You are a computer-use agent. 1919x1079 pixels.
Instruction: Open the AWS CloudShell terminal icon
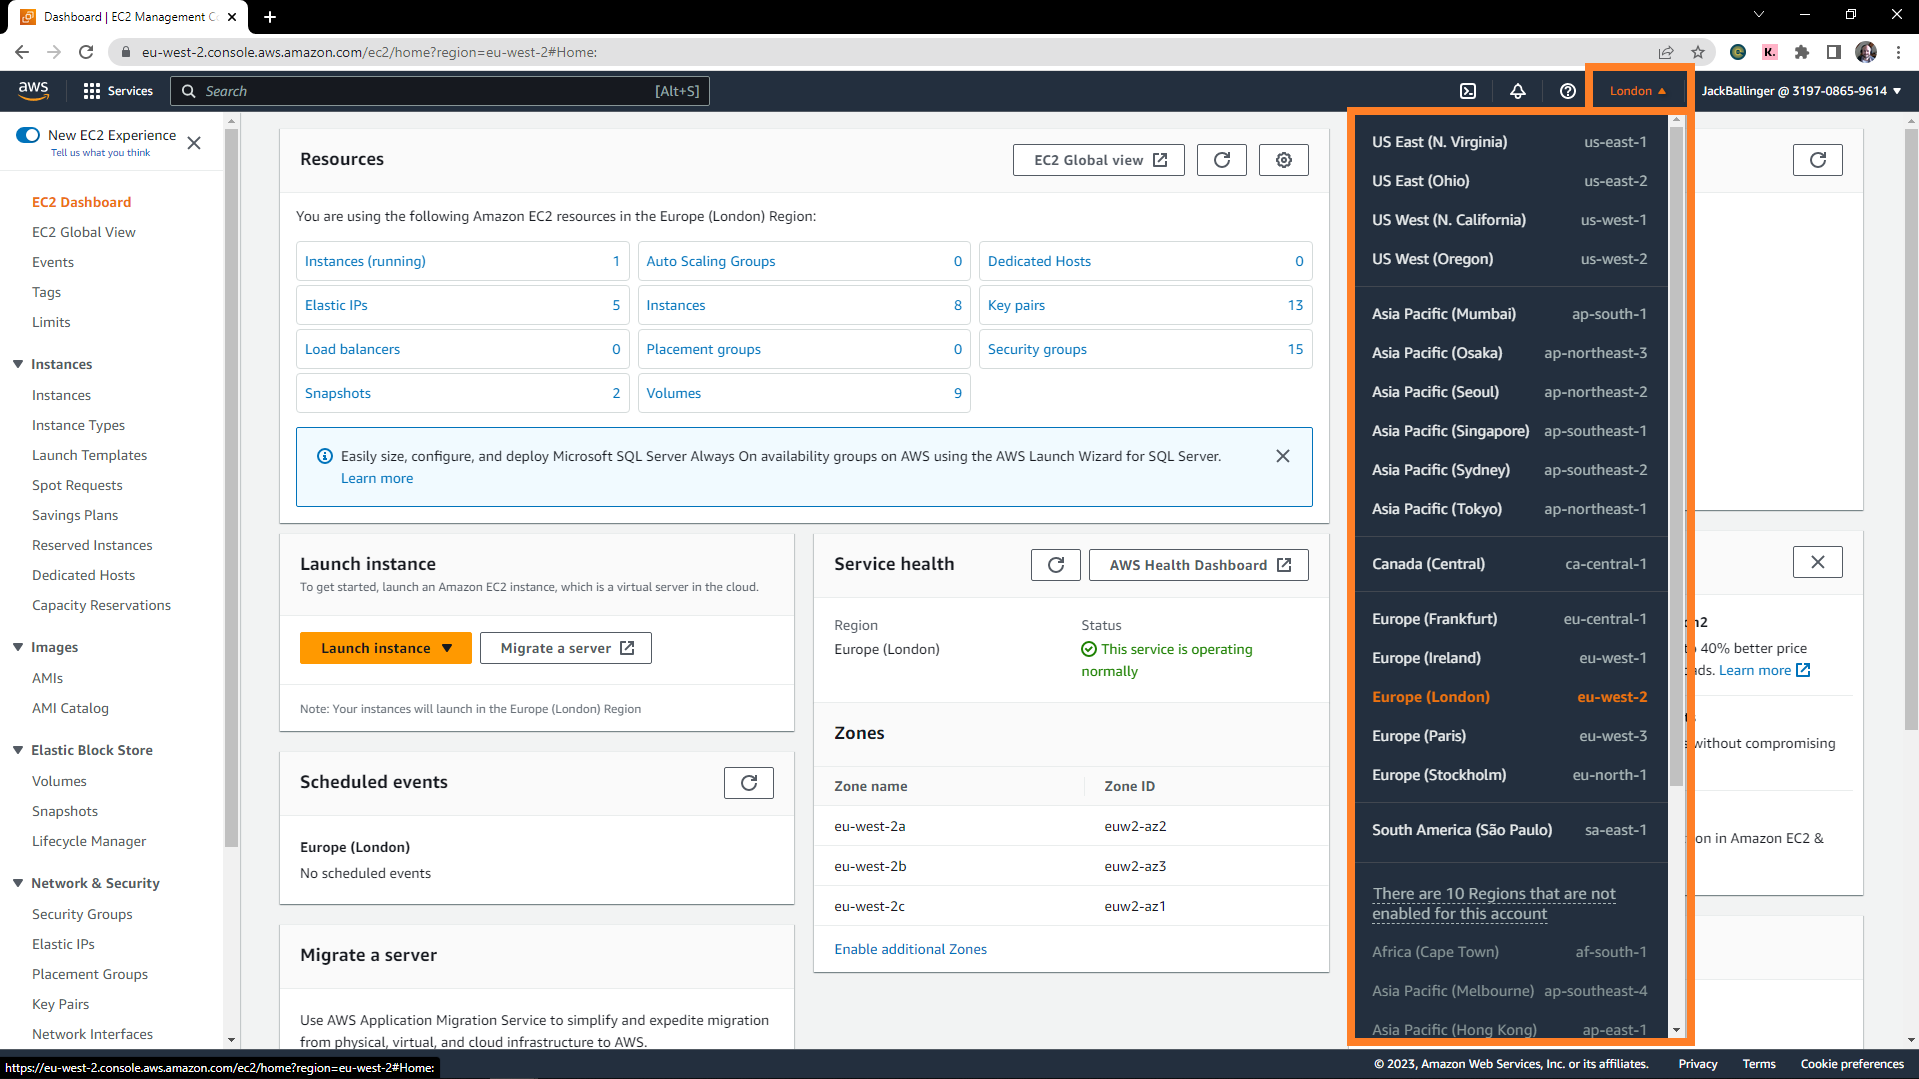1467,91
